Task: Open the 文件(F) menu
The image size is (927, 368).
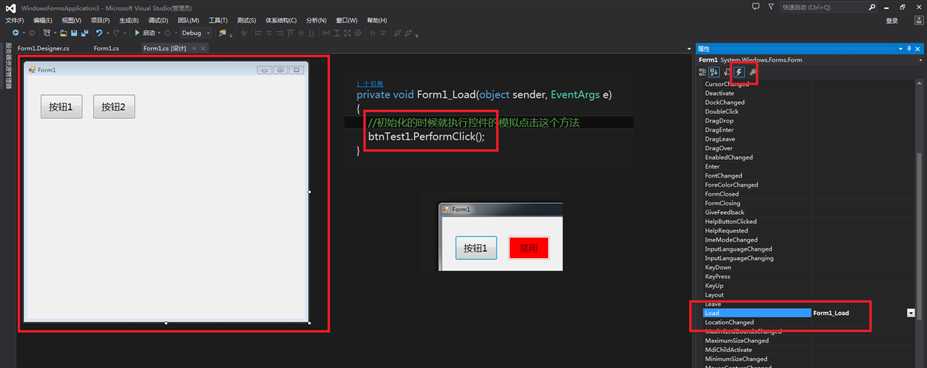Action: (x=14, y=21)
